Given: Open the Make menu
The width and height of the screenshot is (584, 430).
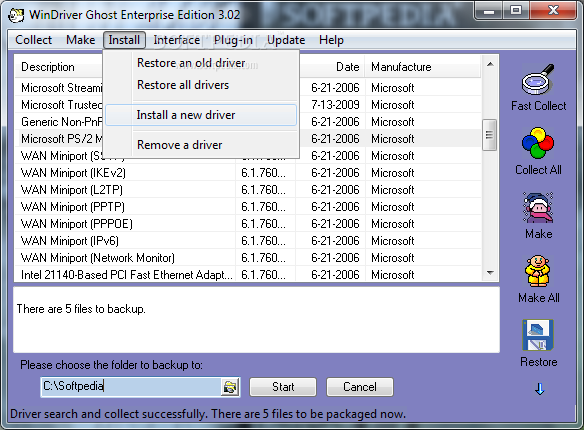Looking at the screenshot, I should (80, 40).
